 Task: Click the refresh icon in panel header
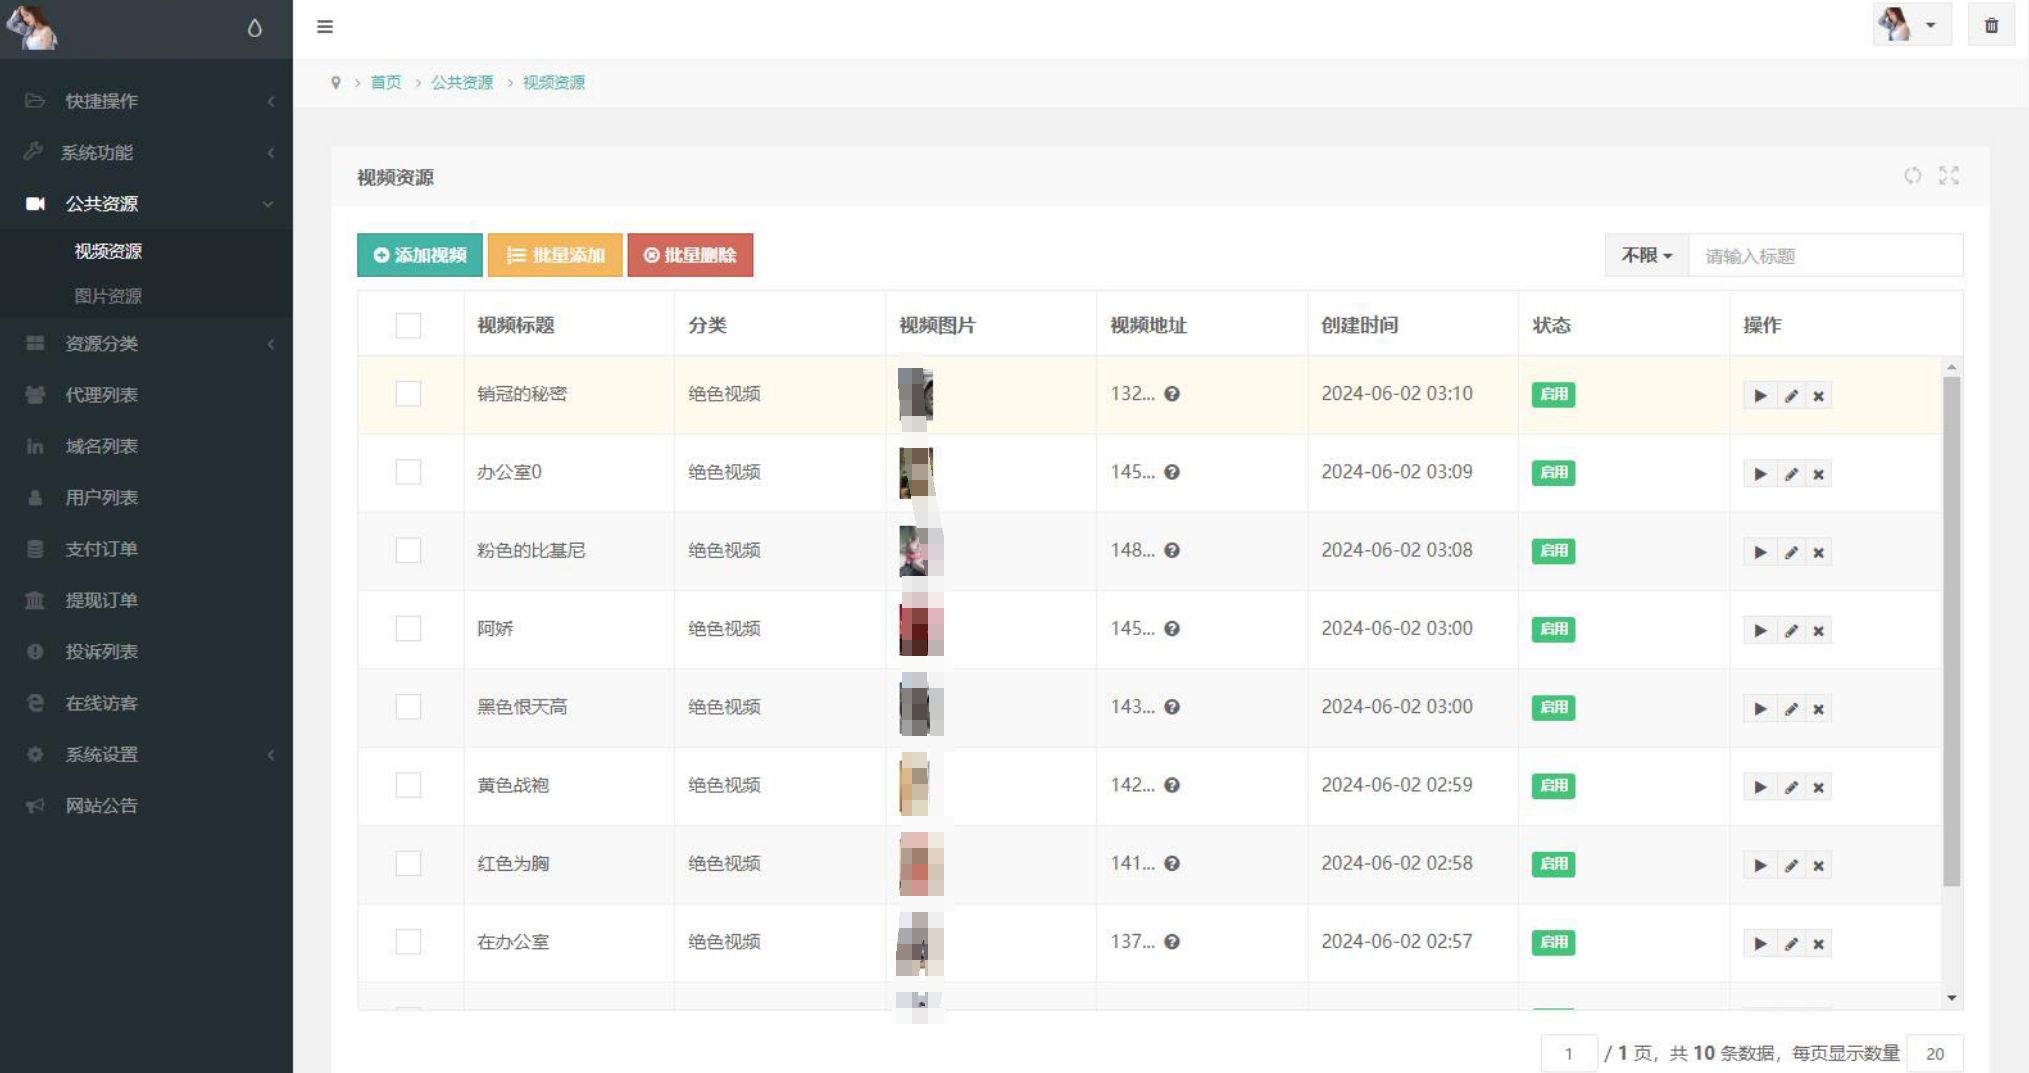(x=1912, y=176)
